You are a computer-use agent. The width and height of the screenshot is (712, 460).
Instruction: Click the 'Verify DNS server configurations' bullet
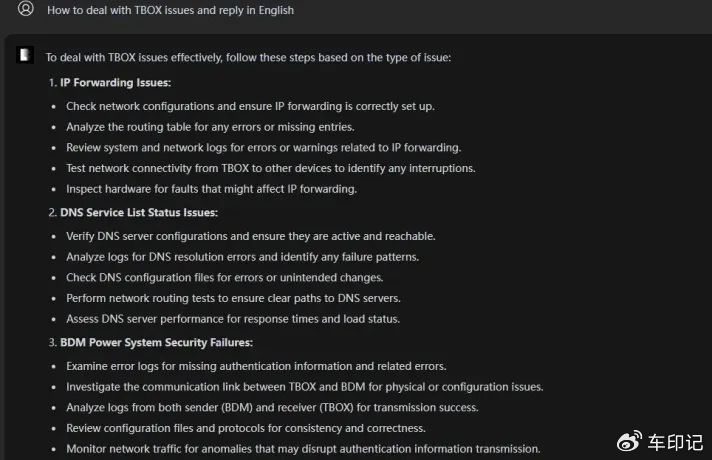click(251, 236)
